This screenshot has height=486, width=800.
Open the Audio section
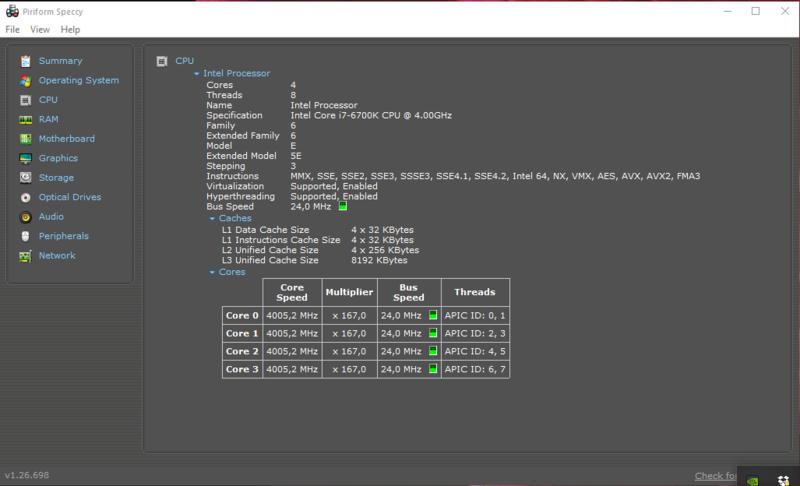(x=51, y=217)
